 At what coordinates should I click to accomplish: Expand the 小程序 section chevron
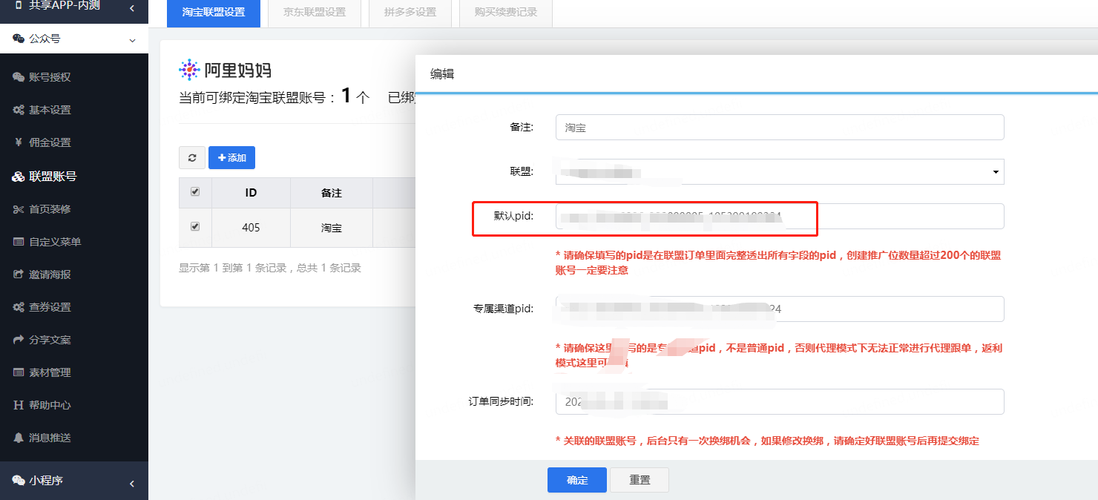[x=132, y=483]
